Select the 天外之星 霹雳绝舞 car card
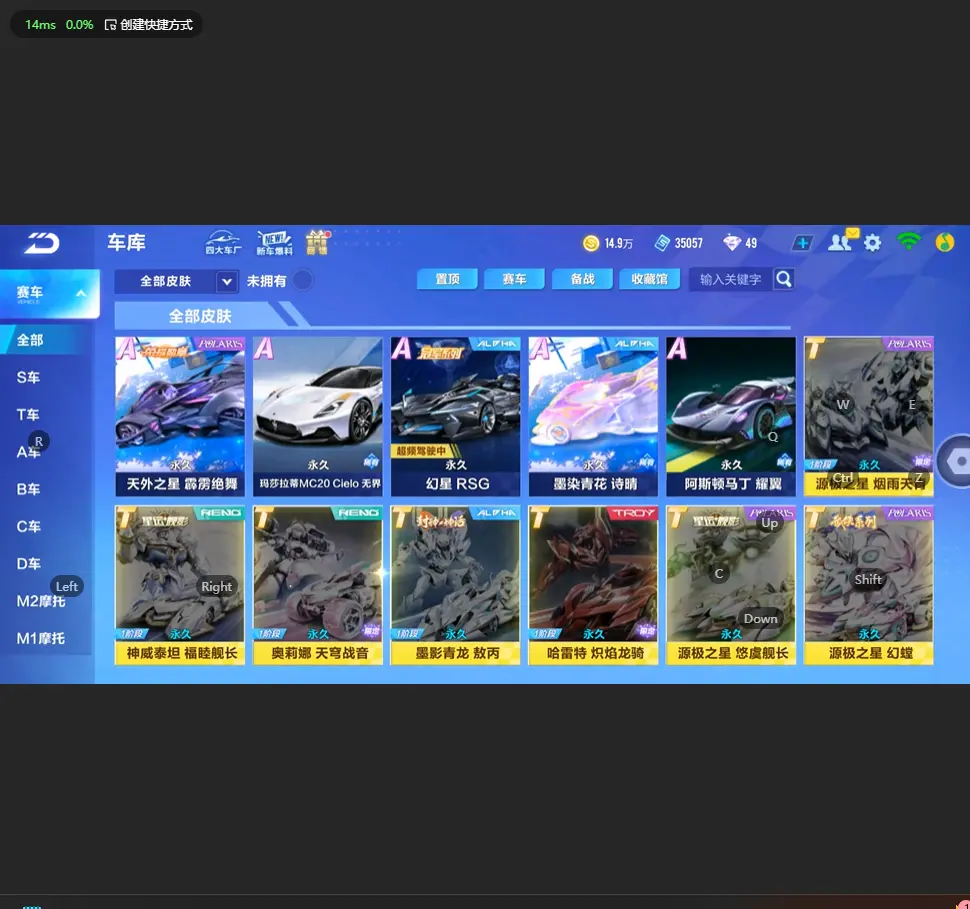 point(180,416)
